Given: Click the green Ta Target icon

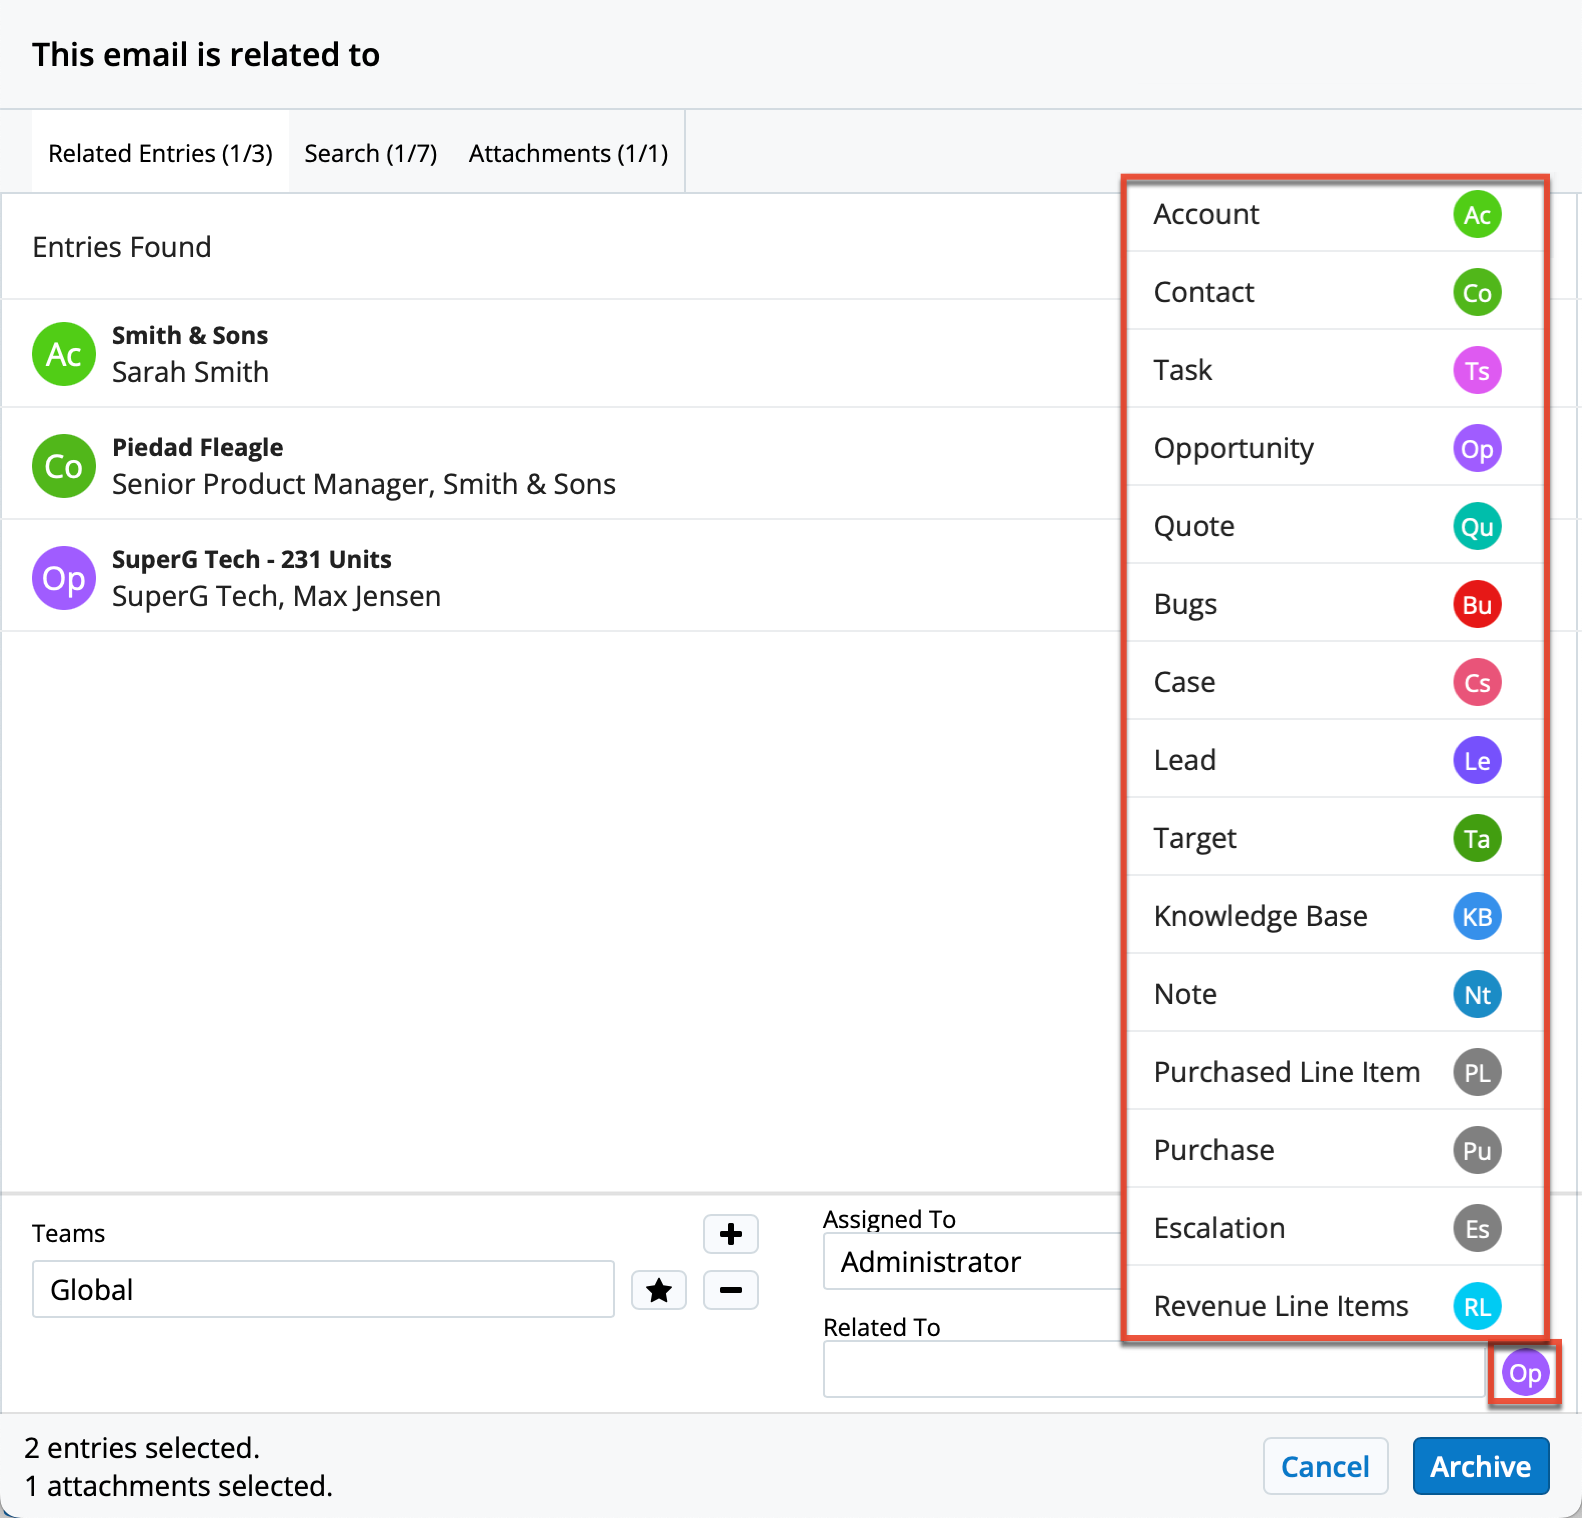Looking at the screenshot, I should coord(1477,838).
